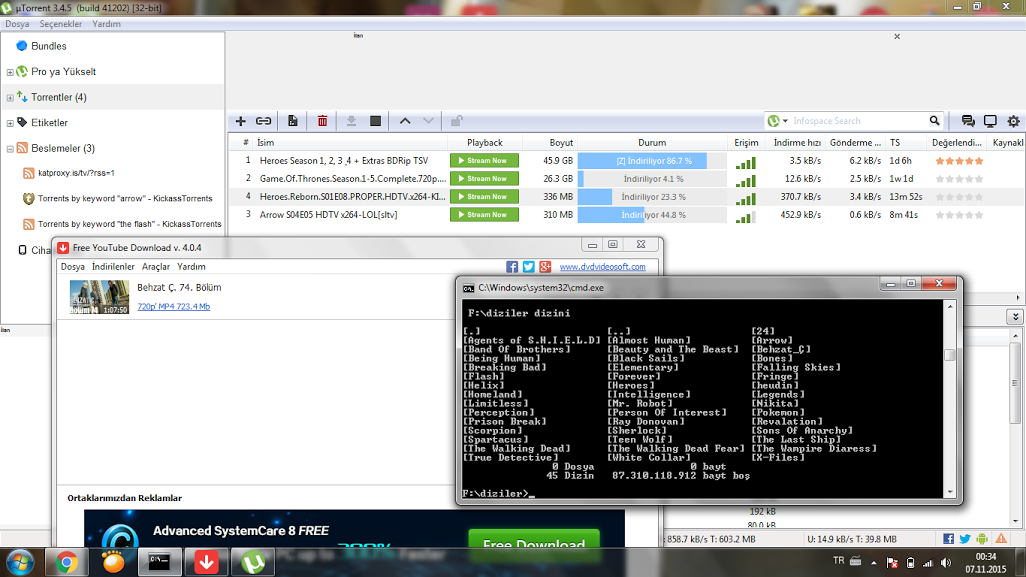Click the Move Up Queue arrow
This screenshot has width=1026, height=577.
pos(405,121)
